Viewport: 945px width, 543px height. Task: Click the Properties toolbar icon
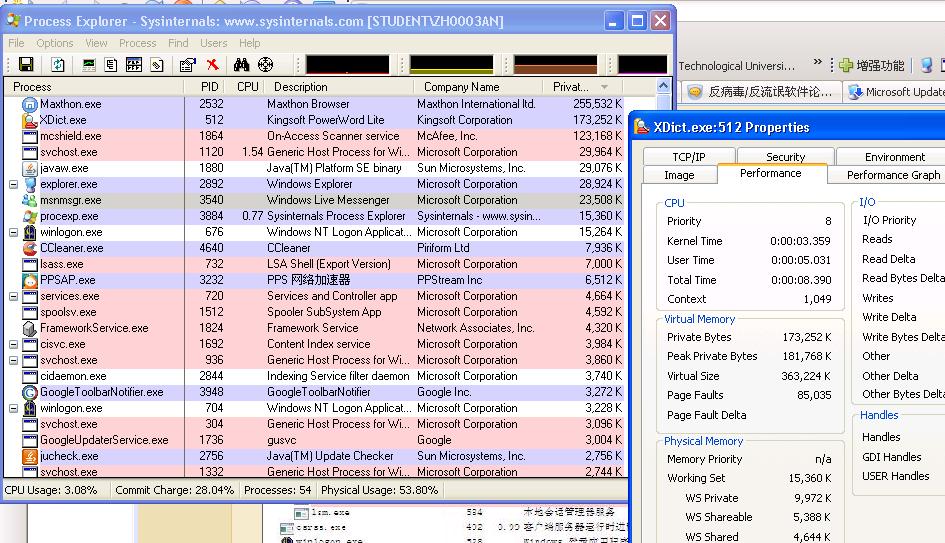[187, 65]
